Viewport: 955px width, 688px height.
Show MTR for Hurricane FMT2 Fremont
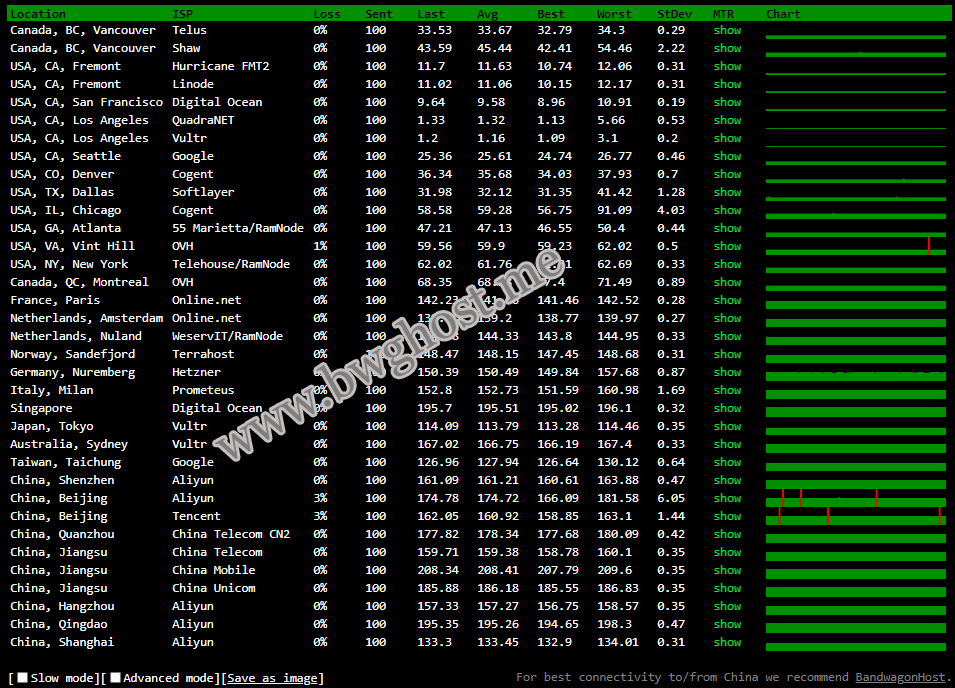point(727,66)
